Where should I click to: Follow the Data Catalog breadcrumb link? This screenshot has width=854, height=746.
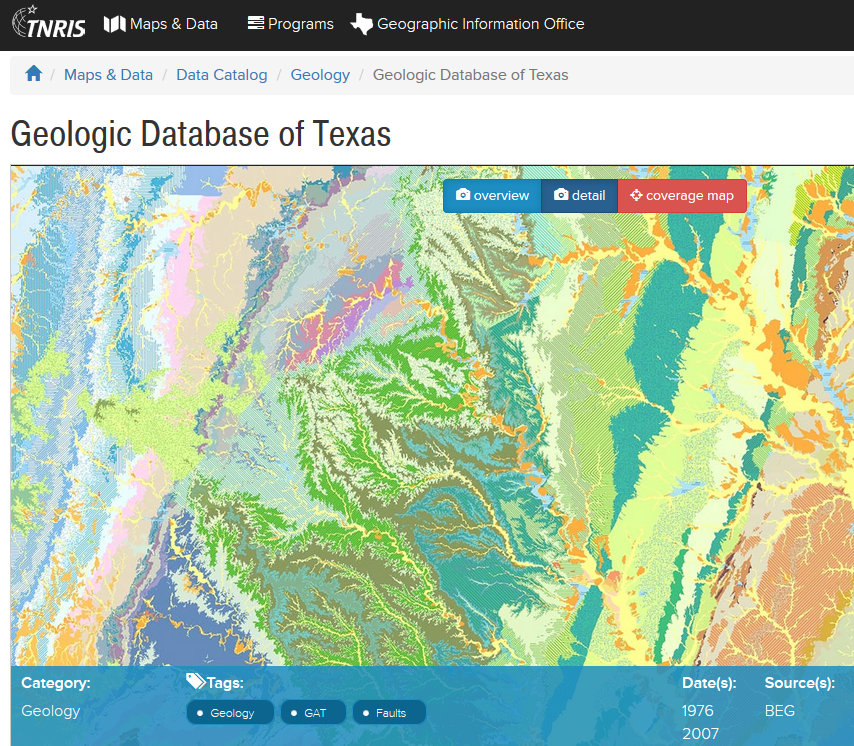[221, 74]
